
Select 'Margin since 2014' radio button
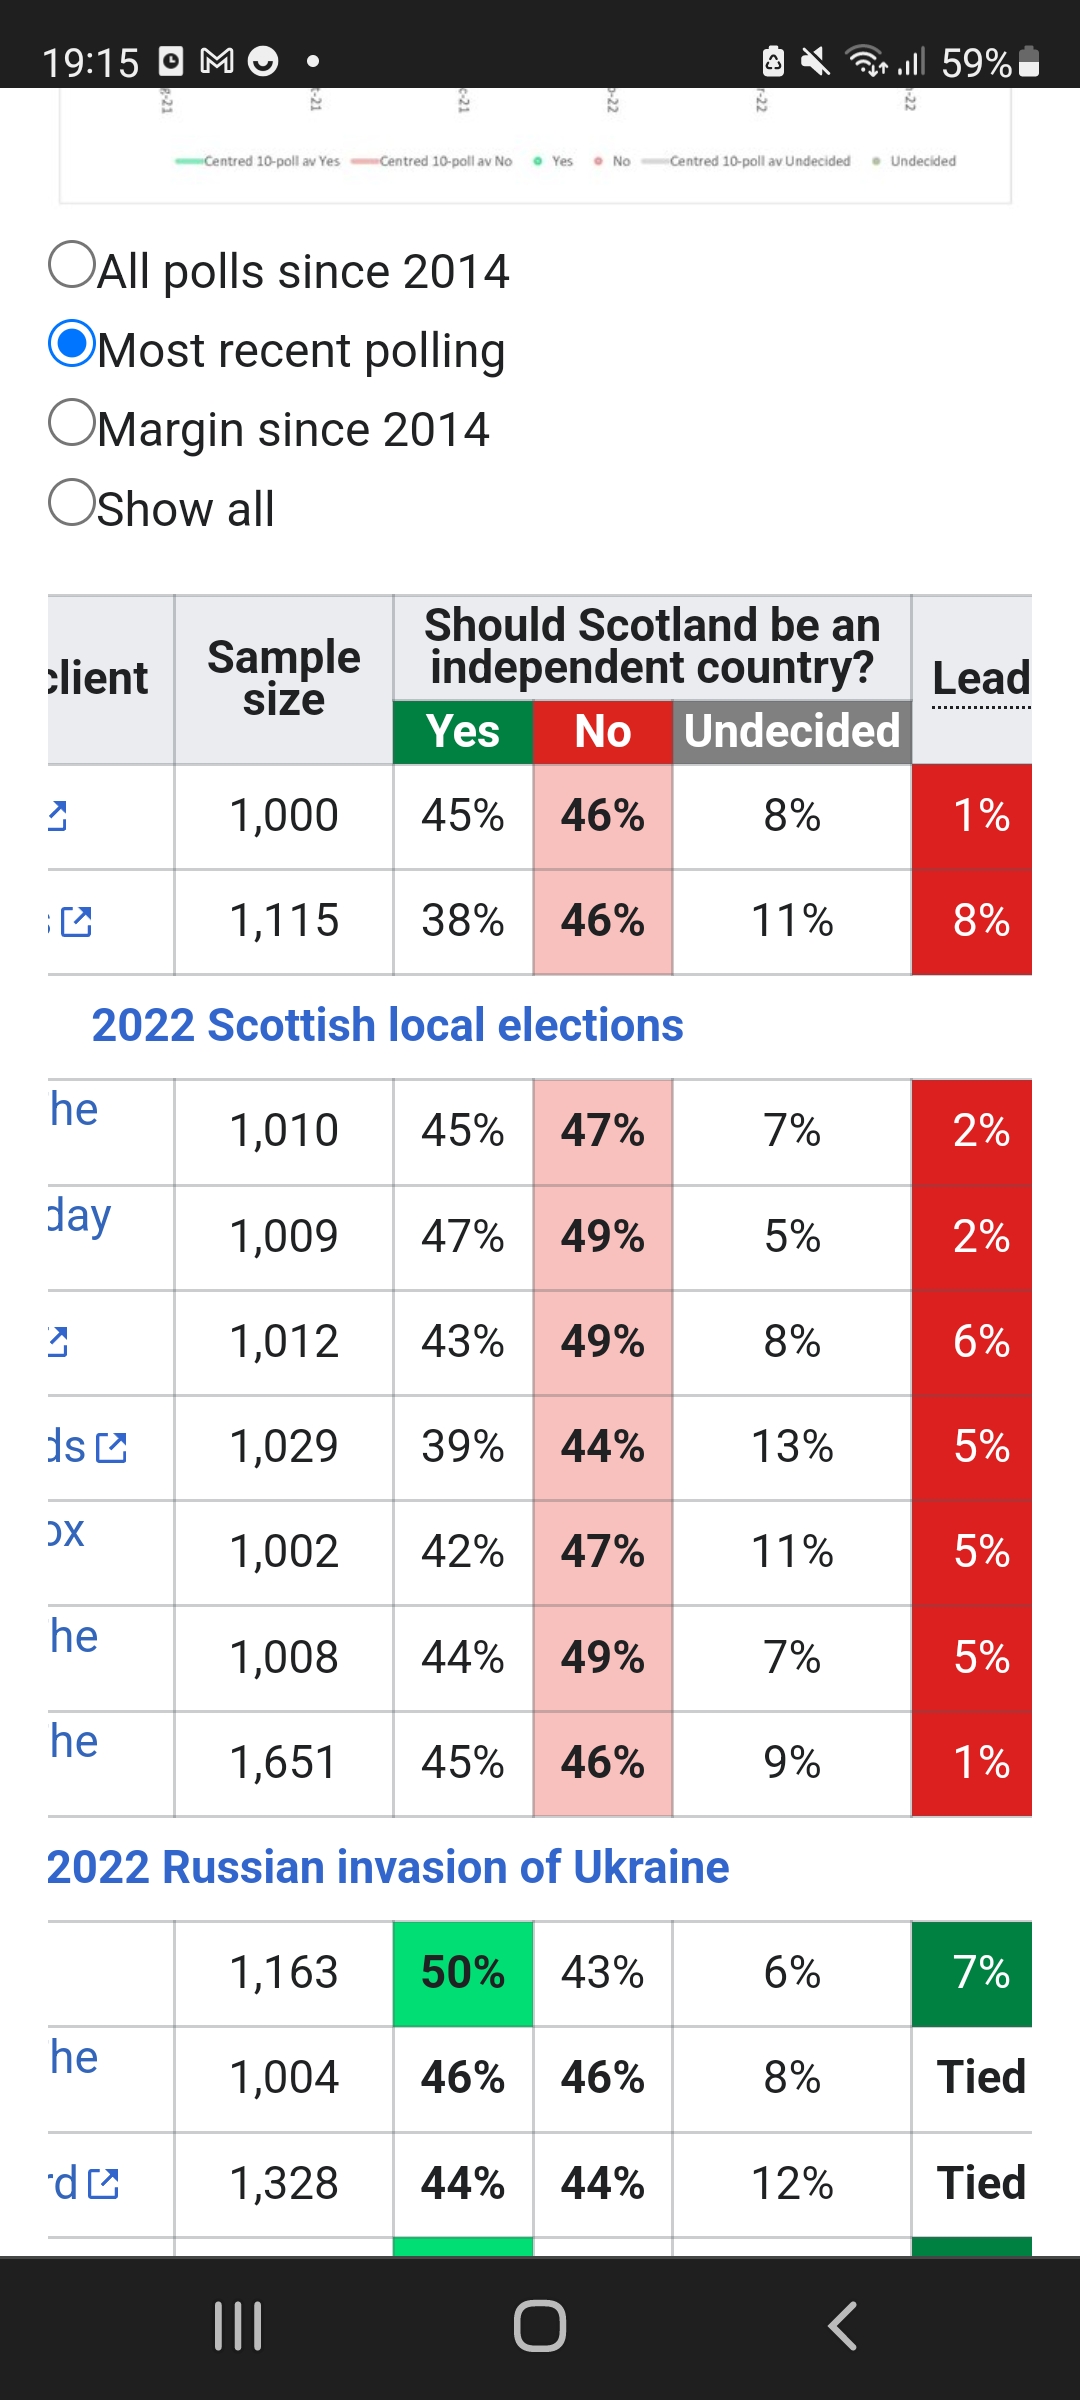point(72,424)
